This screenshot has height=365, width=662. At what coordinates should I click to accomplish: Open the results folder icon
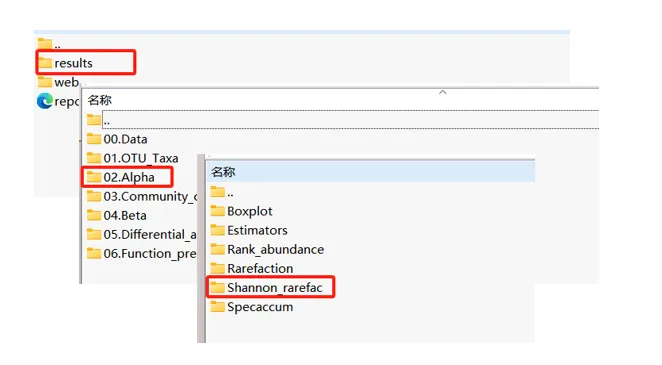[x=45, y=63]
